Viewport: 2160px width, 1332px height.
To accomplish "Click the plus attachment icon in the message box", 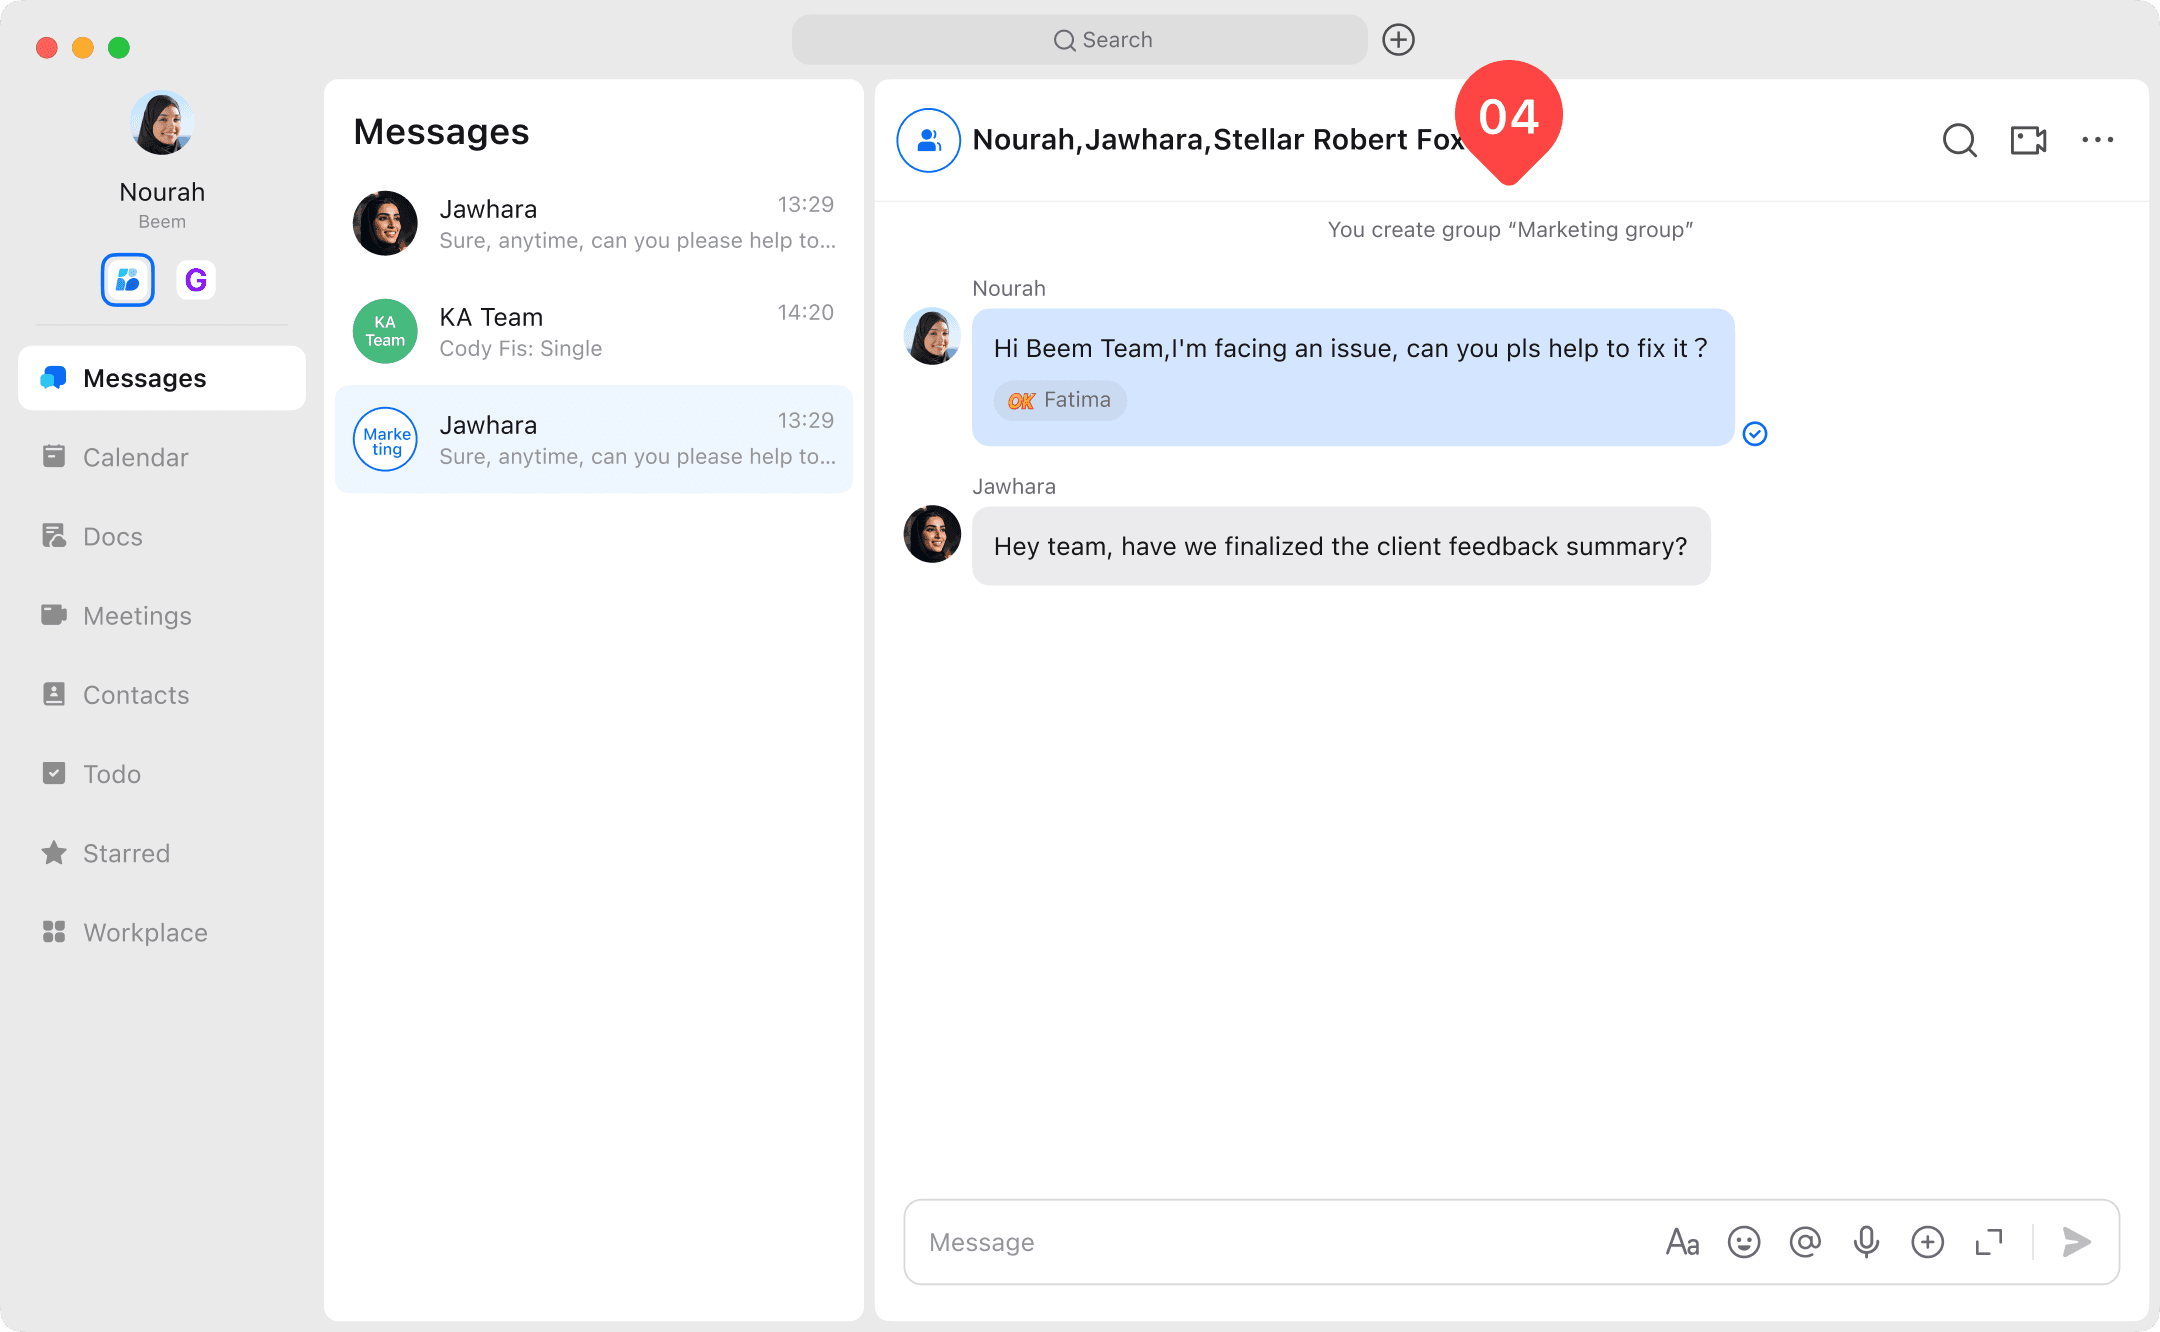I will tap(1927, 1242).
